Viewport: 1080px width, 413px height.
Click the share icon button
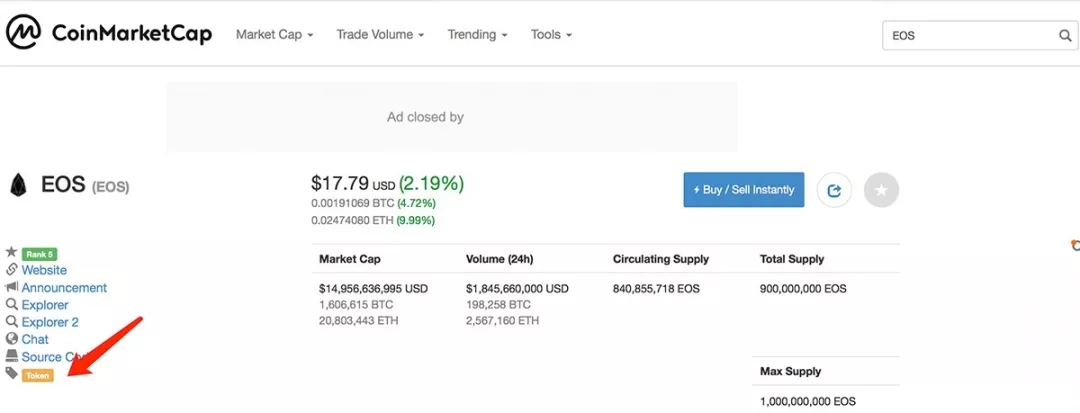click(834, 189)
